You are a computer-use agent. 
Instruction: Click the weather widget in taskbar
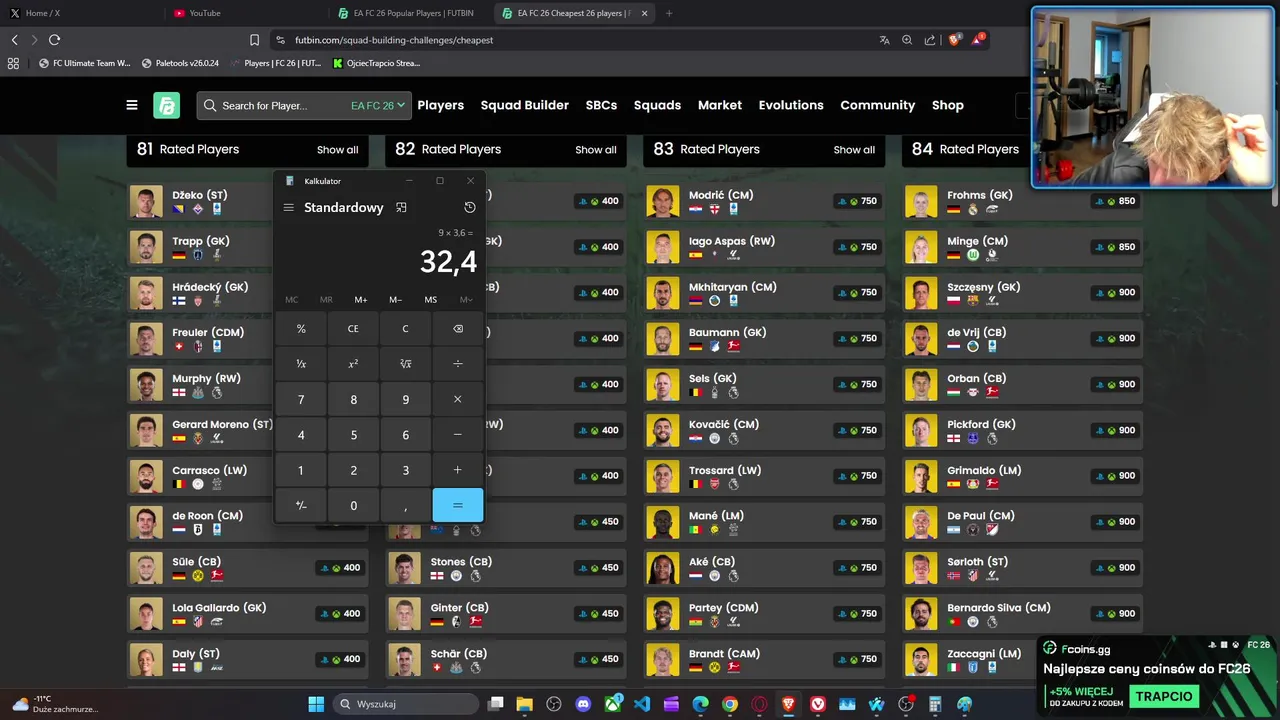55,704
